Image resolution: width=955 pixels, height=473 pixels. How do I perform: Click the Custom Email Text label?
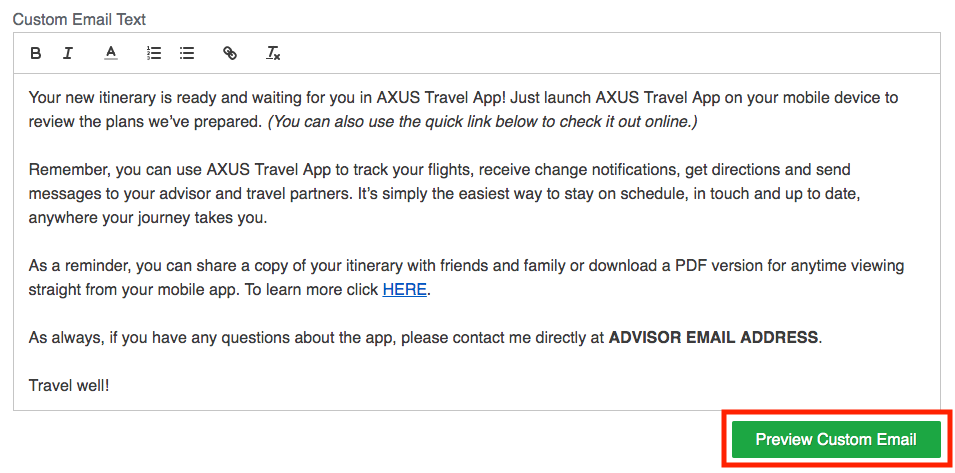(80, 19)
